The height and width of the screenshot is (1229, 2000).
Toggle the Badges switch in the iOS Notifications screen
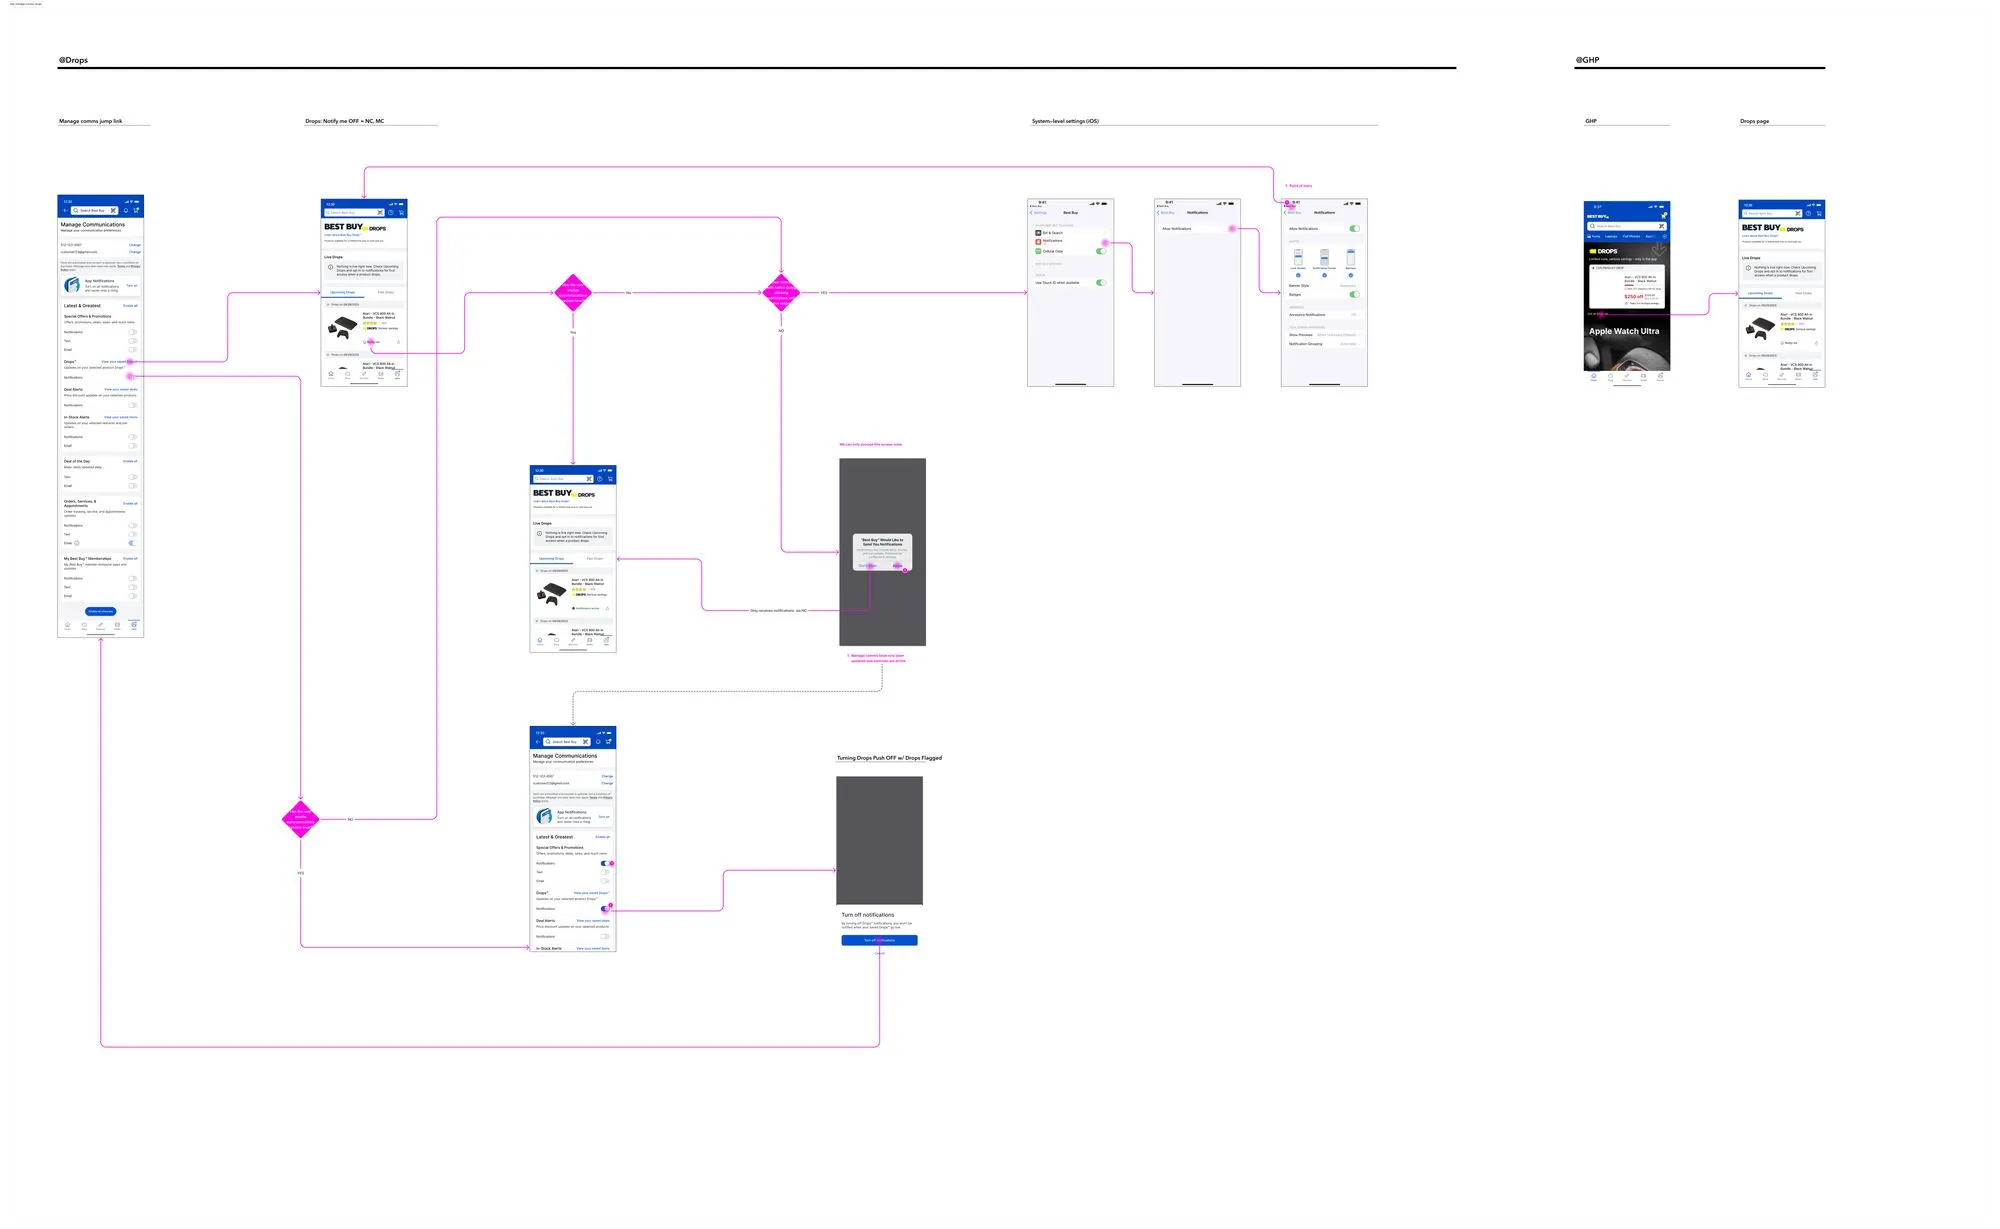[1354, 295]
